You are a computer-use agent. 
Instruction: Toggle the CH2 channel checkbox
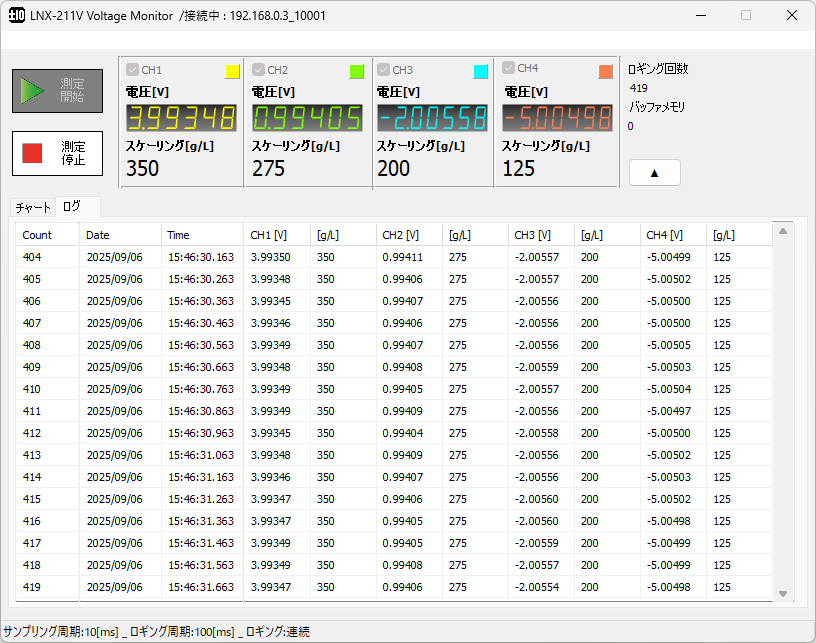click(x=258, y=70)
